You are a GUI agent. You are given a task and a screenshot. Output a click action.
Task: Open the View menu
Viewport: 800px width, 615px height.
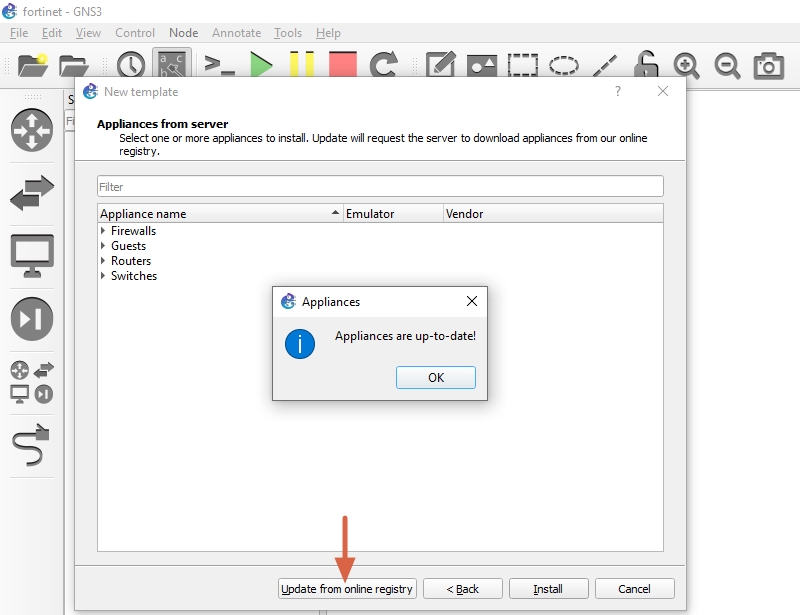pos(88,33)
